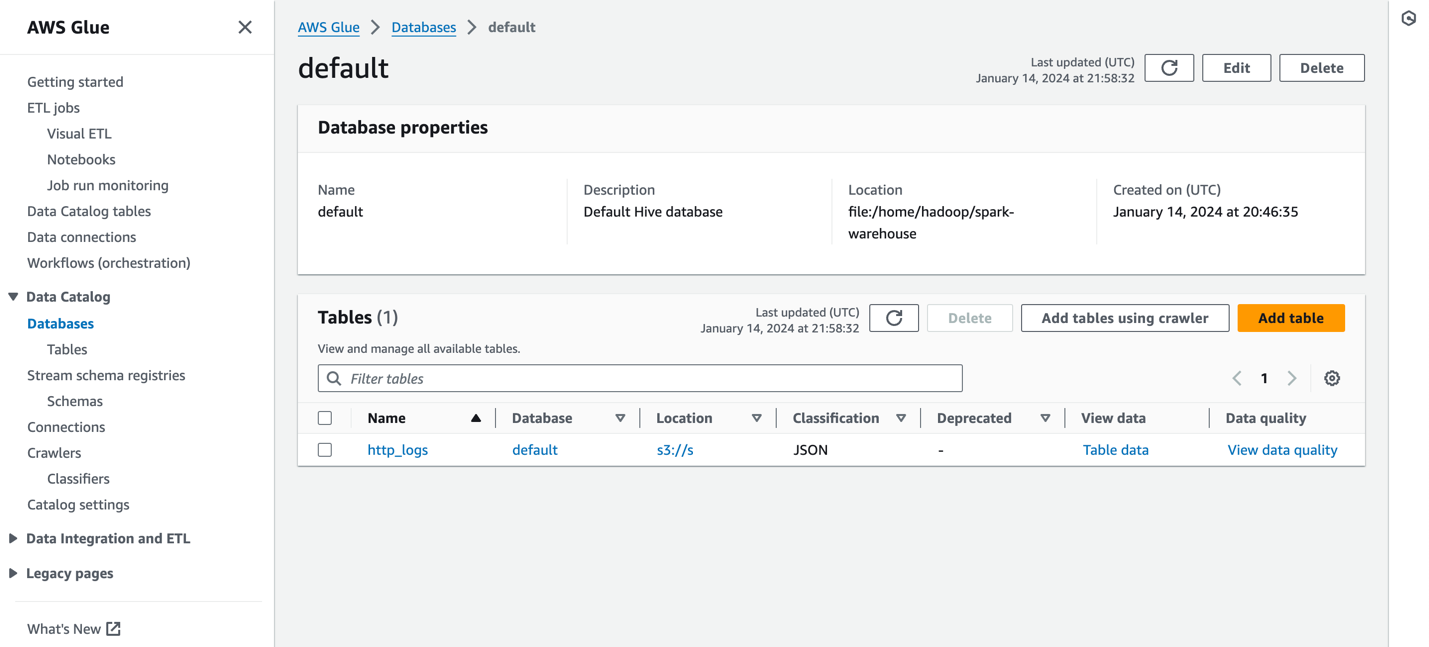Screen dimensions: 1429x647
Task: Open ETL jobs in sidebar
Action: tap(53, 108)
